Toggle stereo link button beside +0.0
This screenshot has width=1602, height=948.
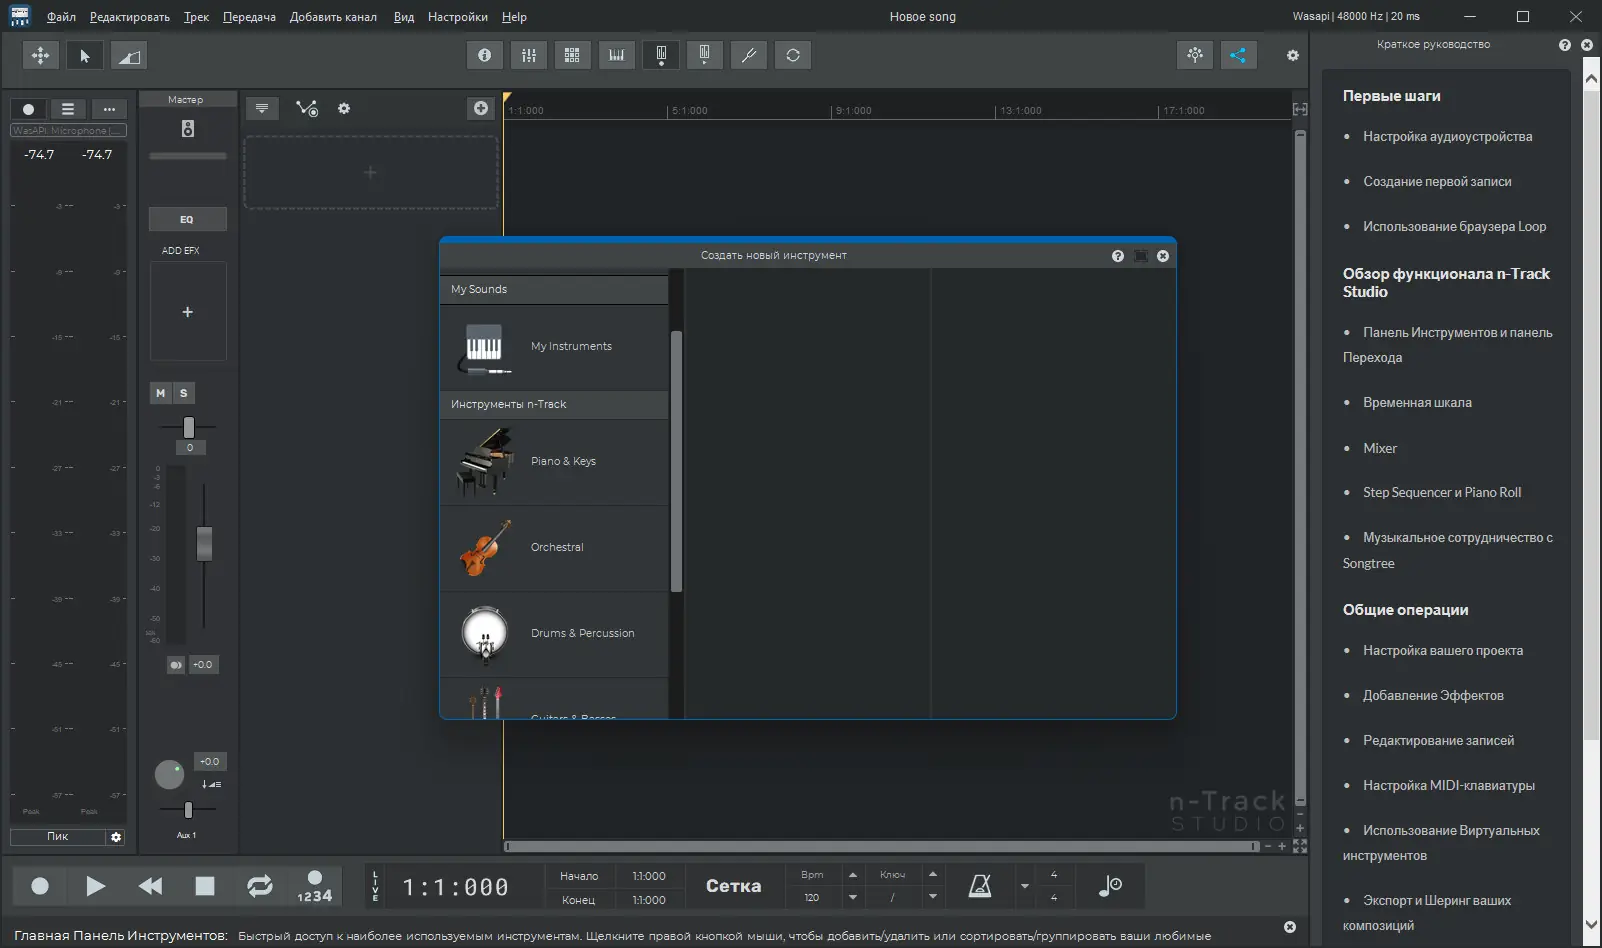click(x=176, y=665)
